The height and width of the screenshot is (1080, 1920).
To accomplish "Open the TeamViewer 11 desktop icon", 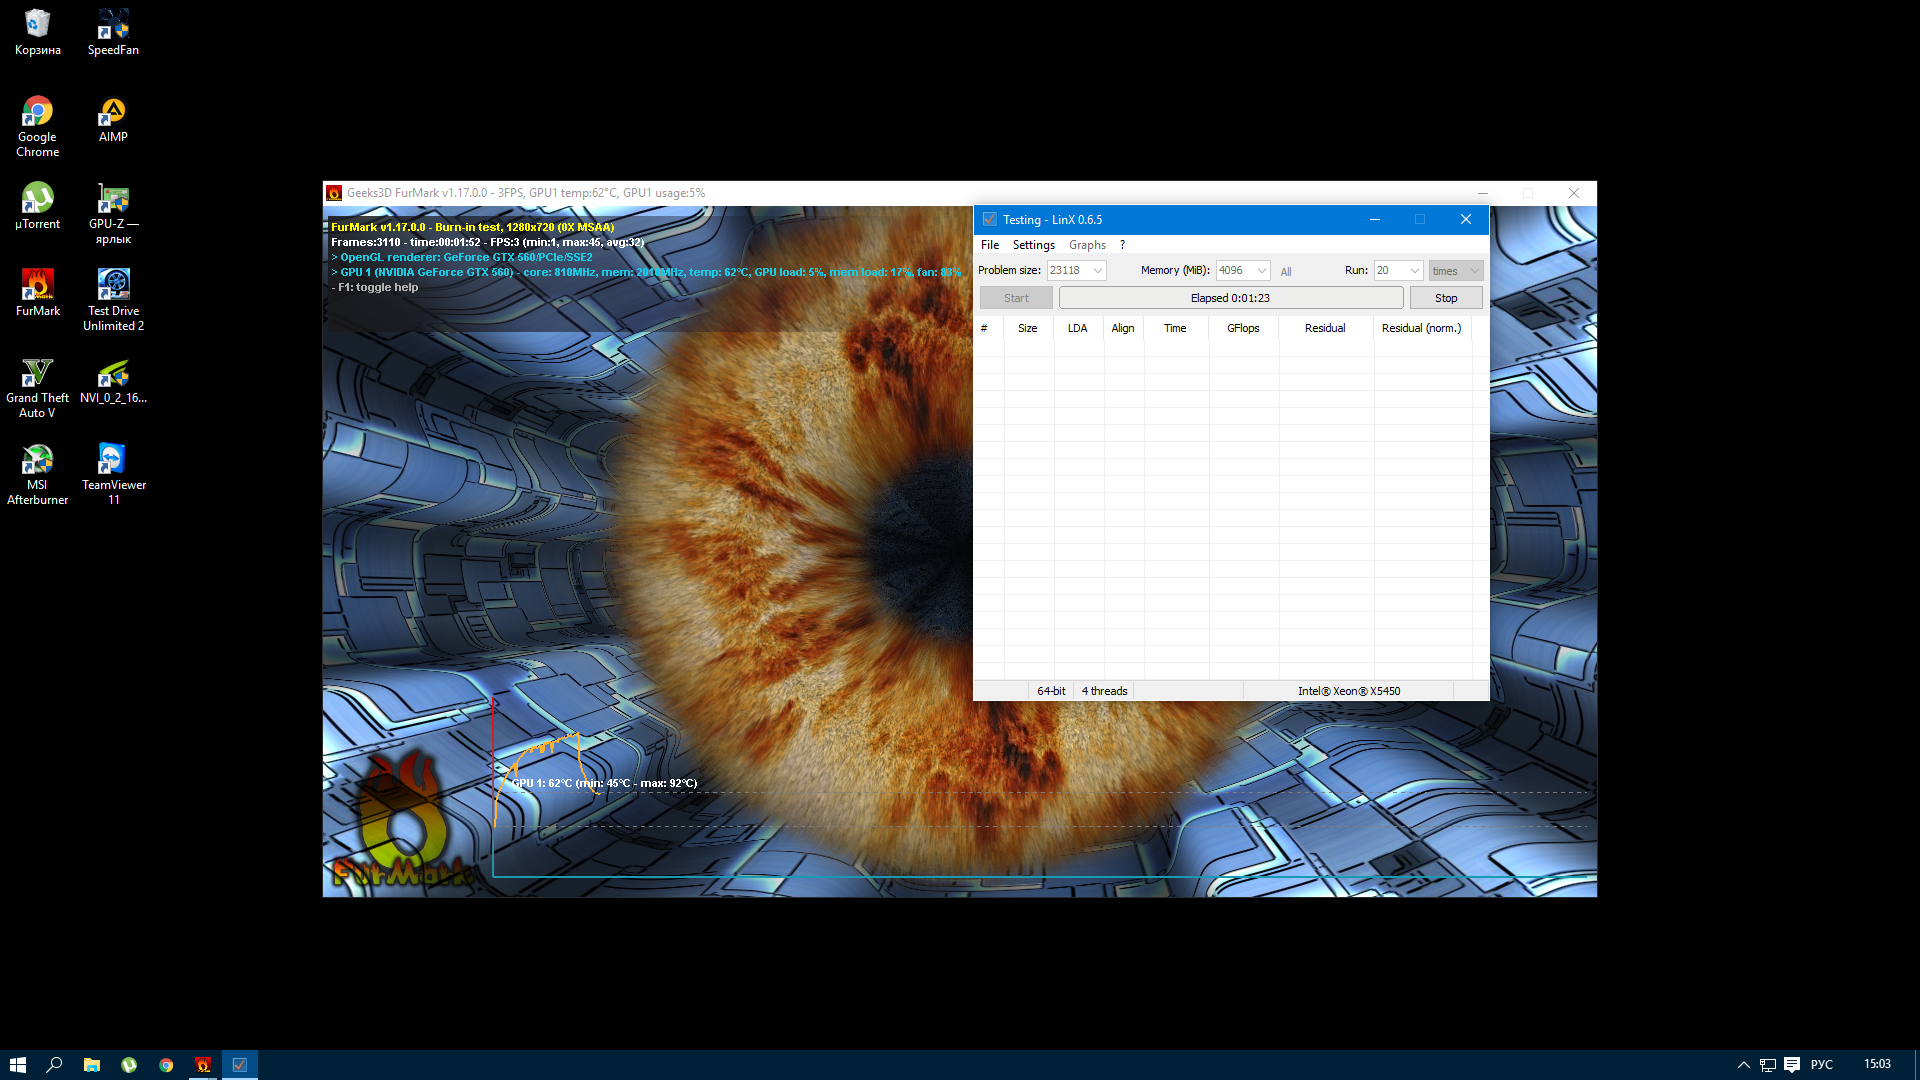I will [113, 461].
